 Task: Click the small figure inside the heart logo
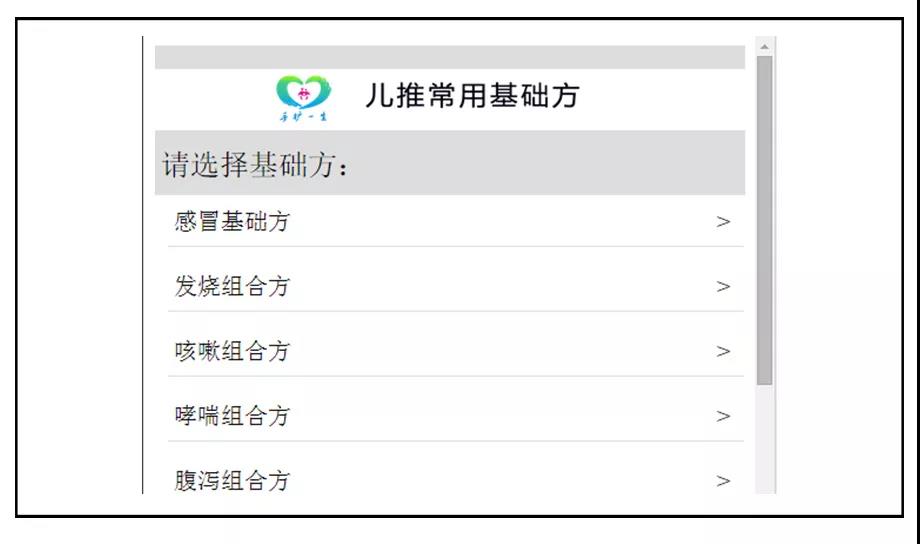[x=303, y=93]
